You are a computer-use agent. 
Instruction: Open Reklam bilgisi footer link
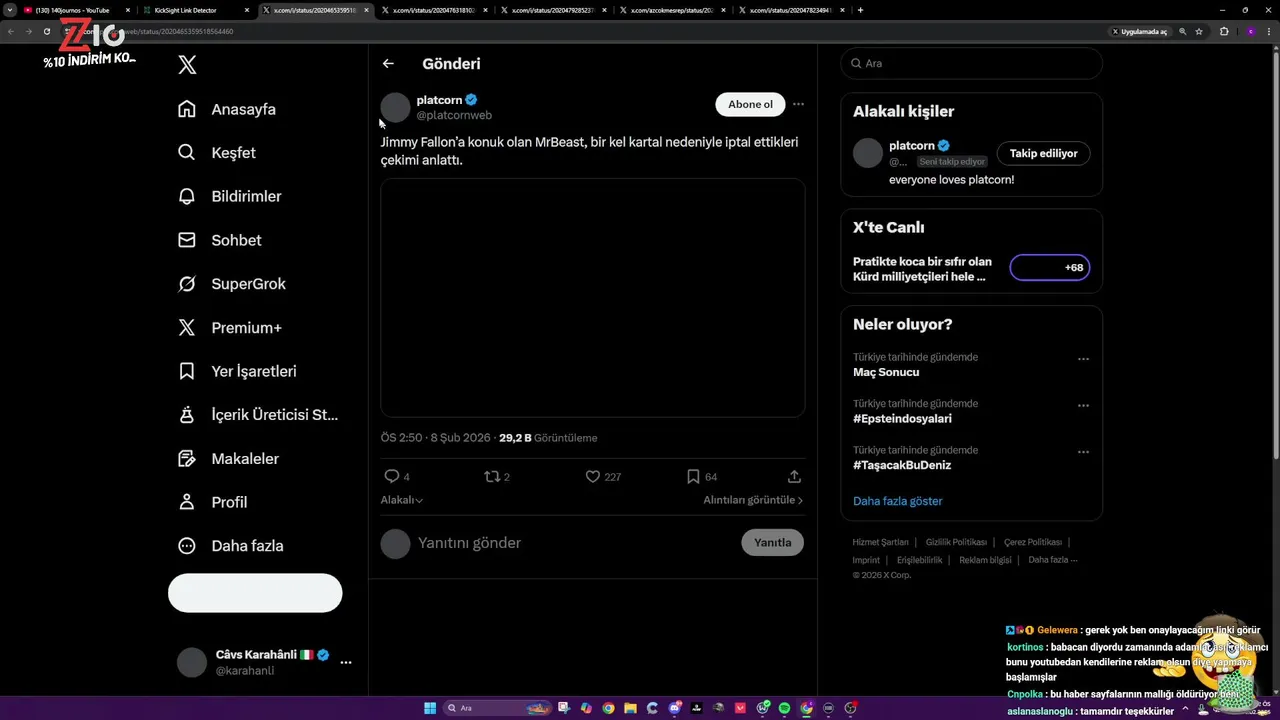(985, 560)
